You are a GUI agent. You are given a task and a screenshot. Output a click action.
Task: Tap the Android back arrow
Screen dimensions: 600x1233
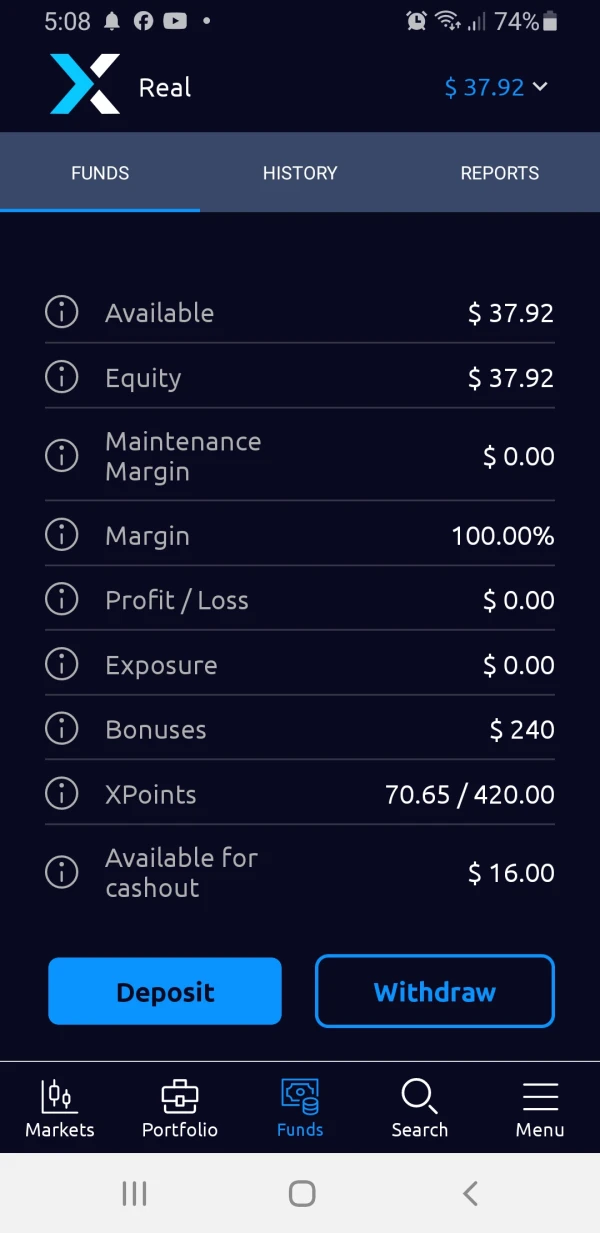click(x=470, y=1193)
